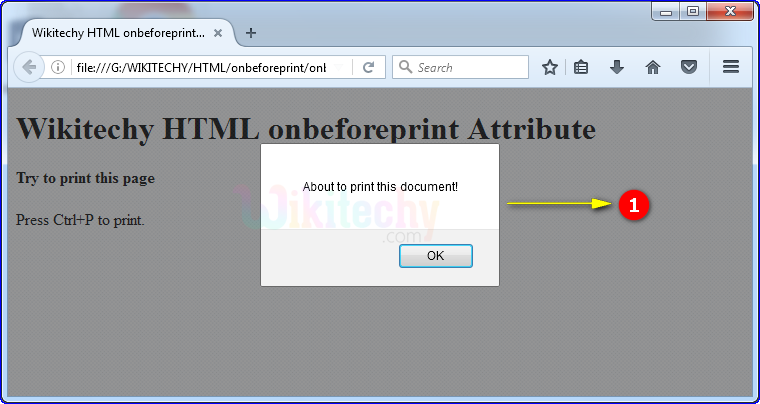
Task: Maximize the Firefox window
Action: point(693,11)
